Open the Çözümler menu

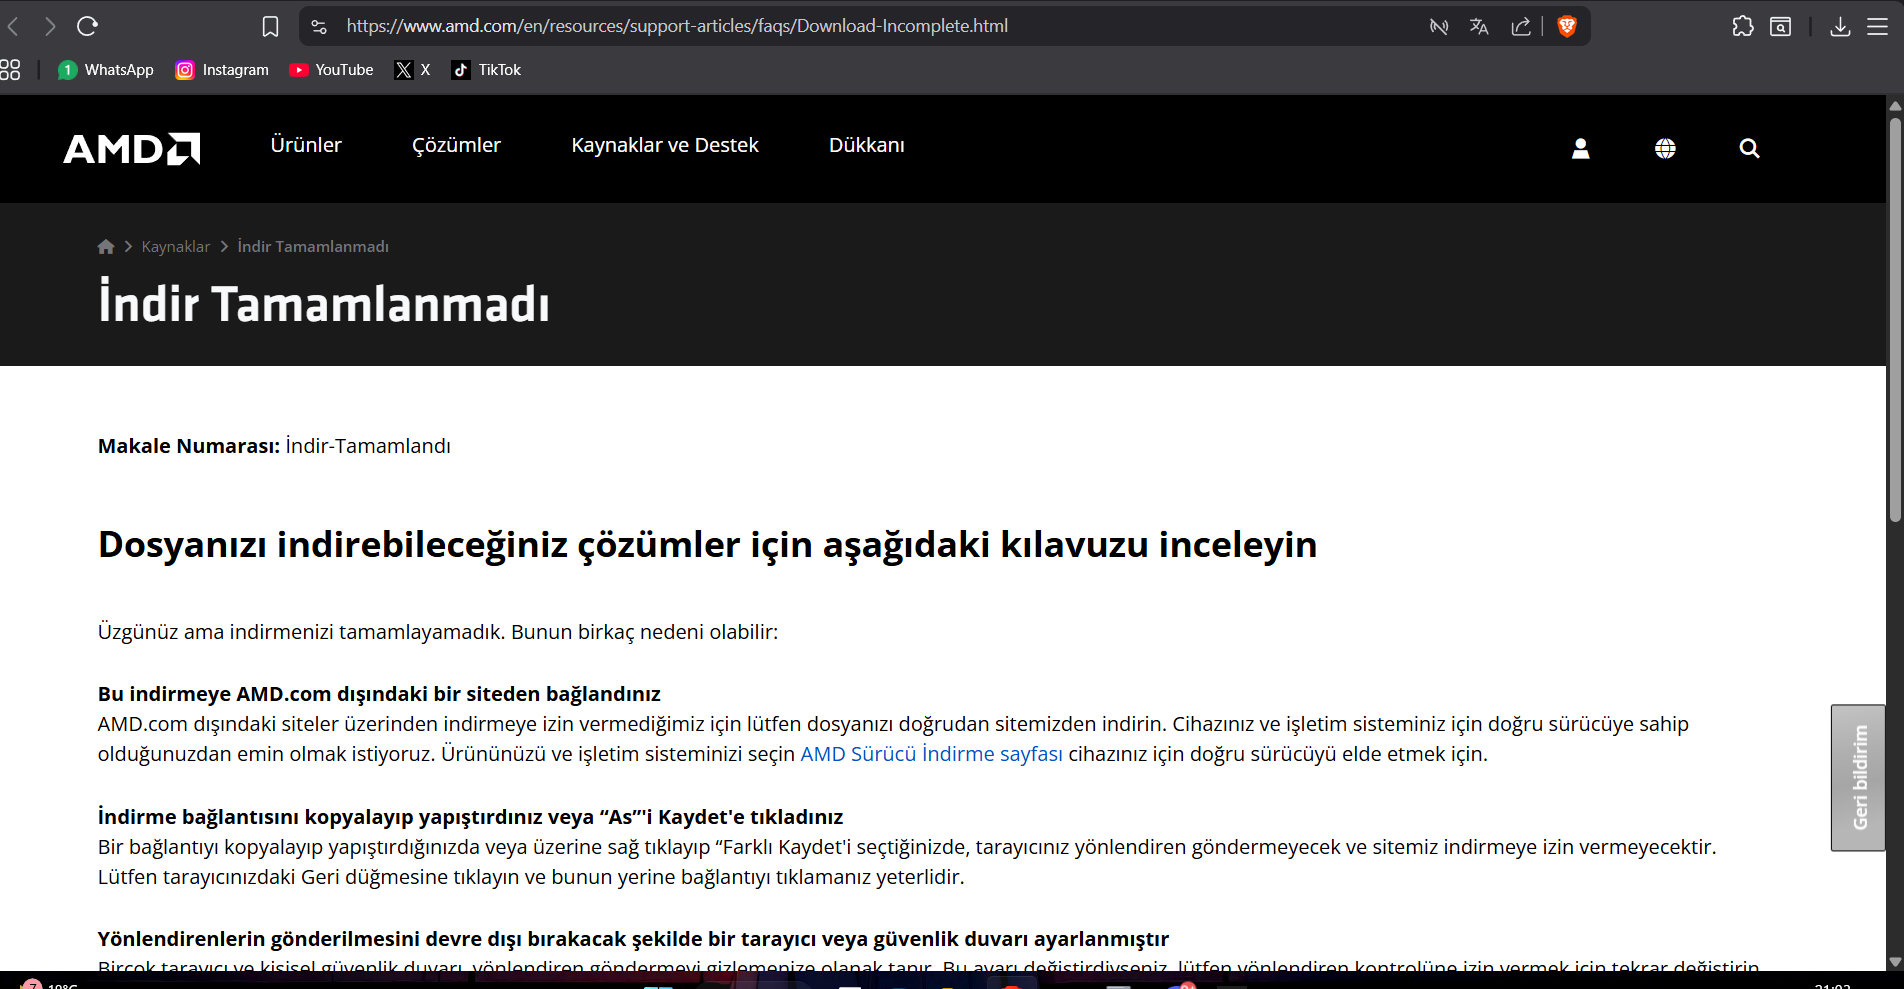(x=456, y=146)
